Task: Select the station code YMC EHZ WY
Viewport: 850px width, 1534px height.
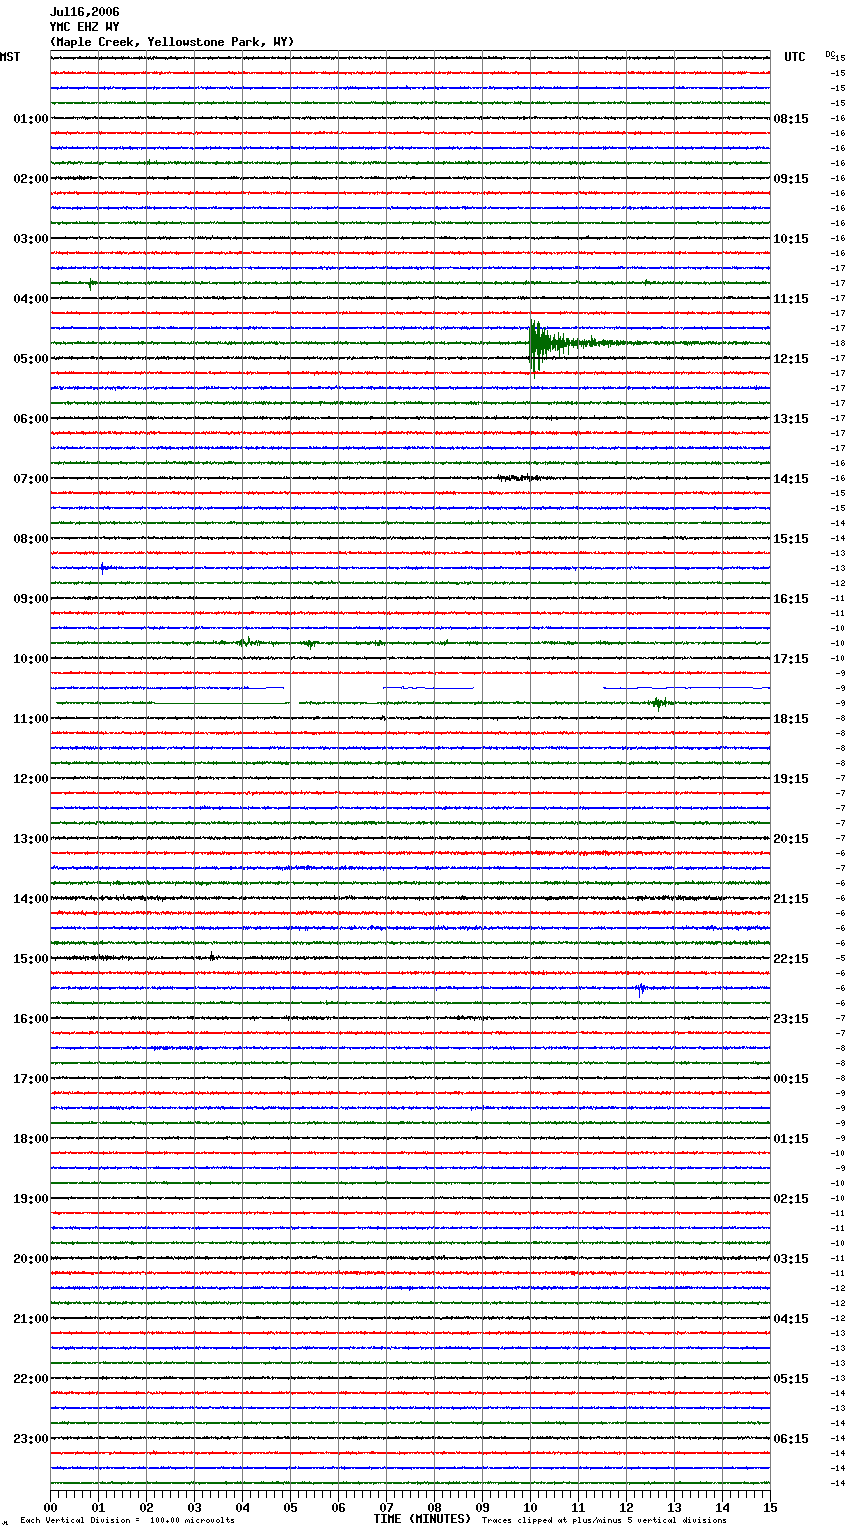Action: click(x=84, y=27)
